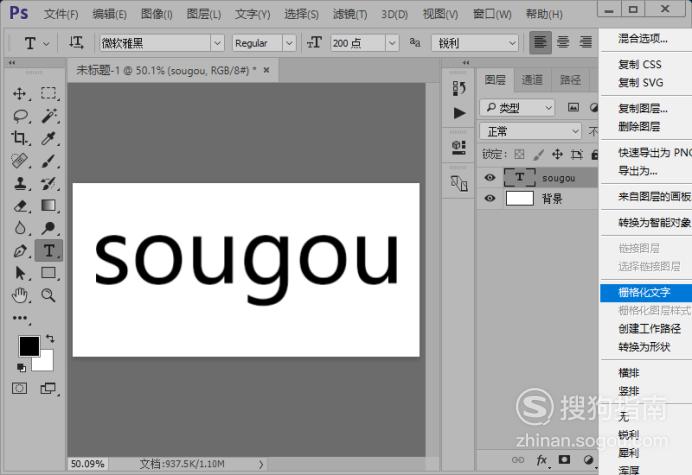Viewport: 692px width, 475px height.
Task: Select the Path Selection tool
Action: coord(20,273)
